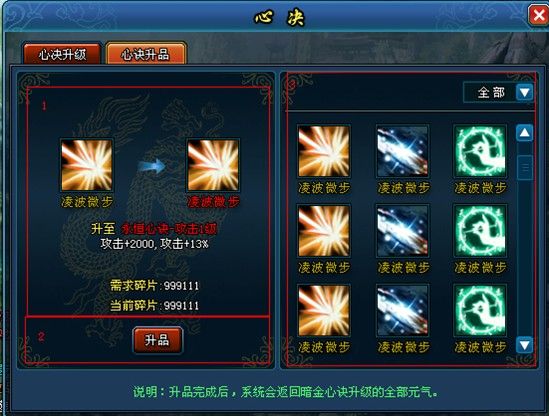Open the 全部 filter dropdown arrow
The height and width of the screenshot is (416, 549).
[524, 92]
